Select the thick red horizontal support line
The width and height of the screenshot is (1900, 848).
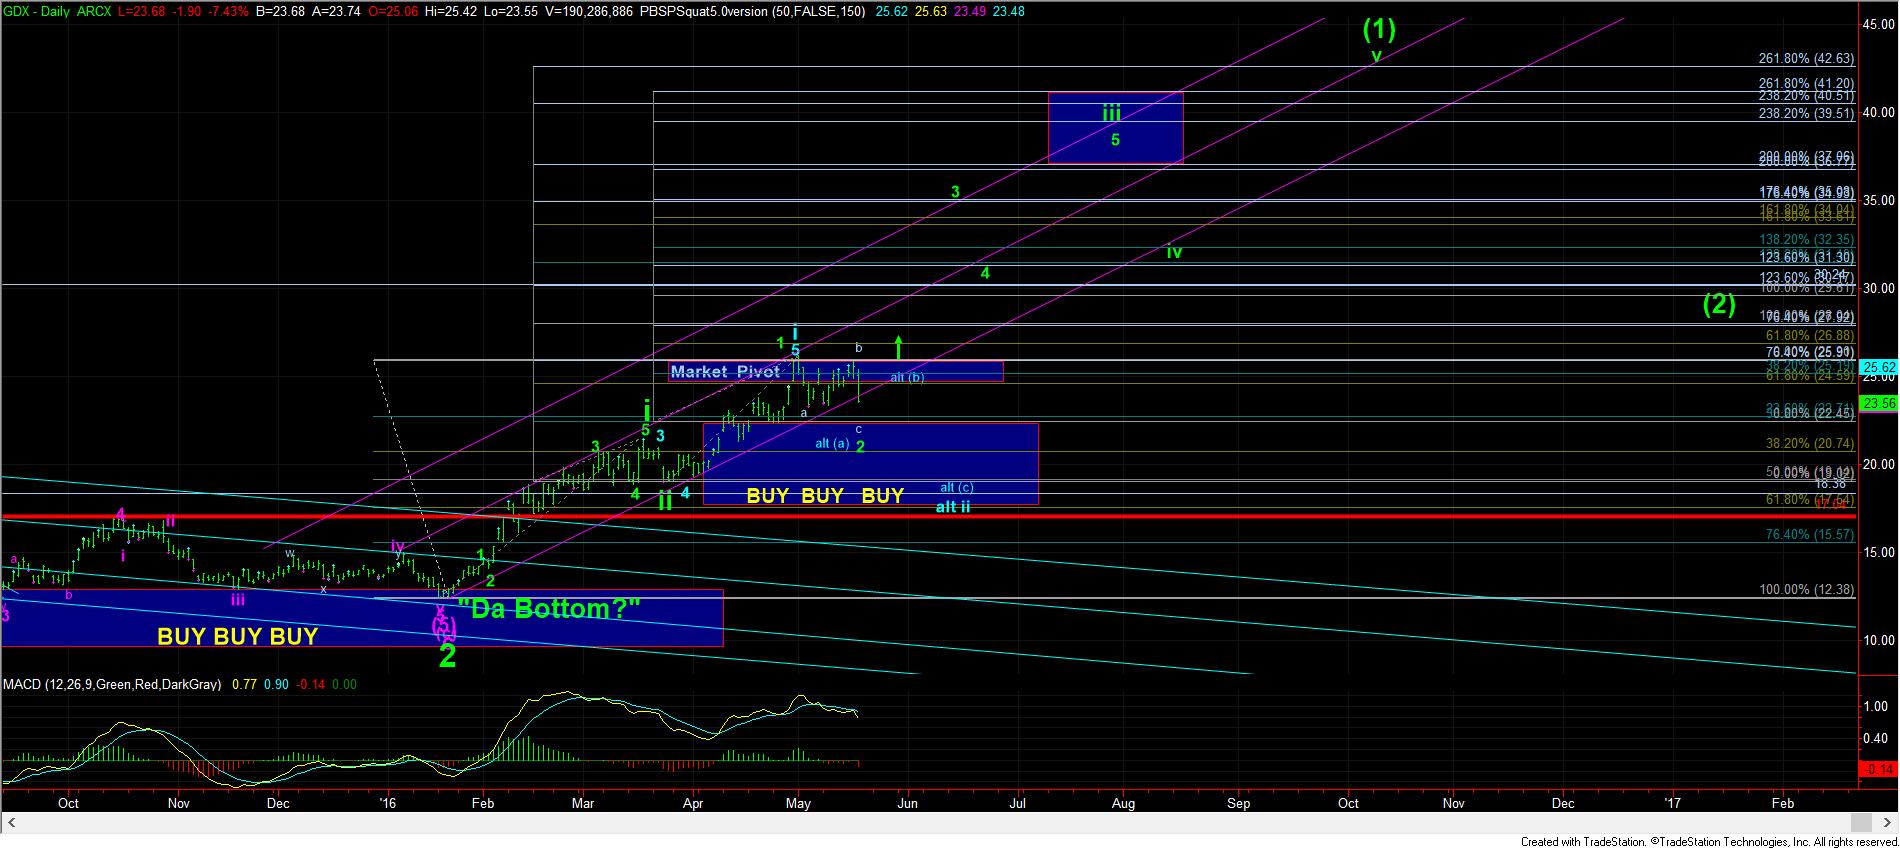tap(900, 516)
